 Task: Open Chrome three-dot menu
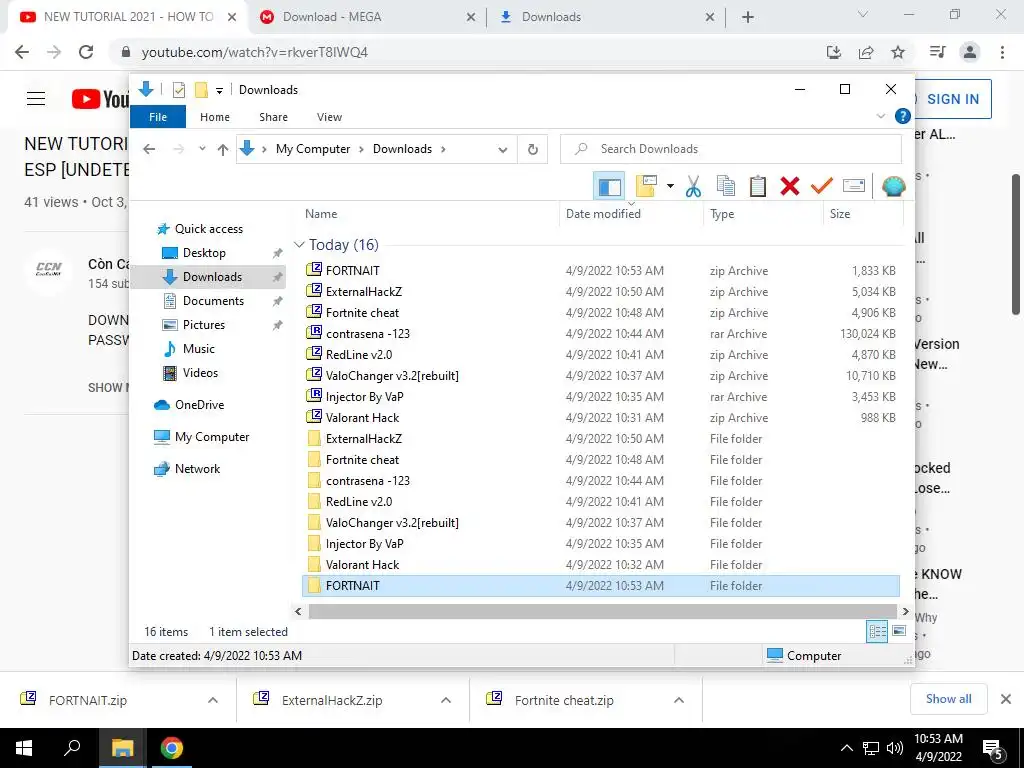[x=1002, y=52]
